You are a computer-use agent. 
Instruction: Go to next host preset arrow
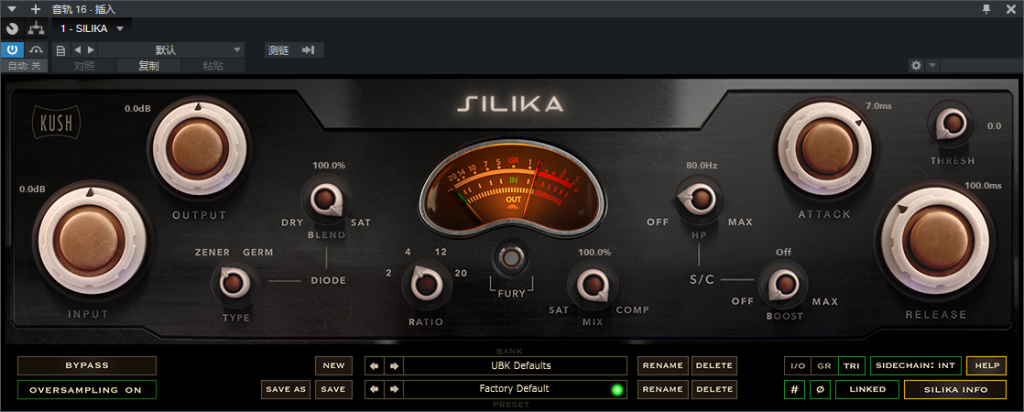tap(91, 50)
